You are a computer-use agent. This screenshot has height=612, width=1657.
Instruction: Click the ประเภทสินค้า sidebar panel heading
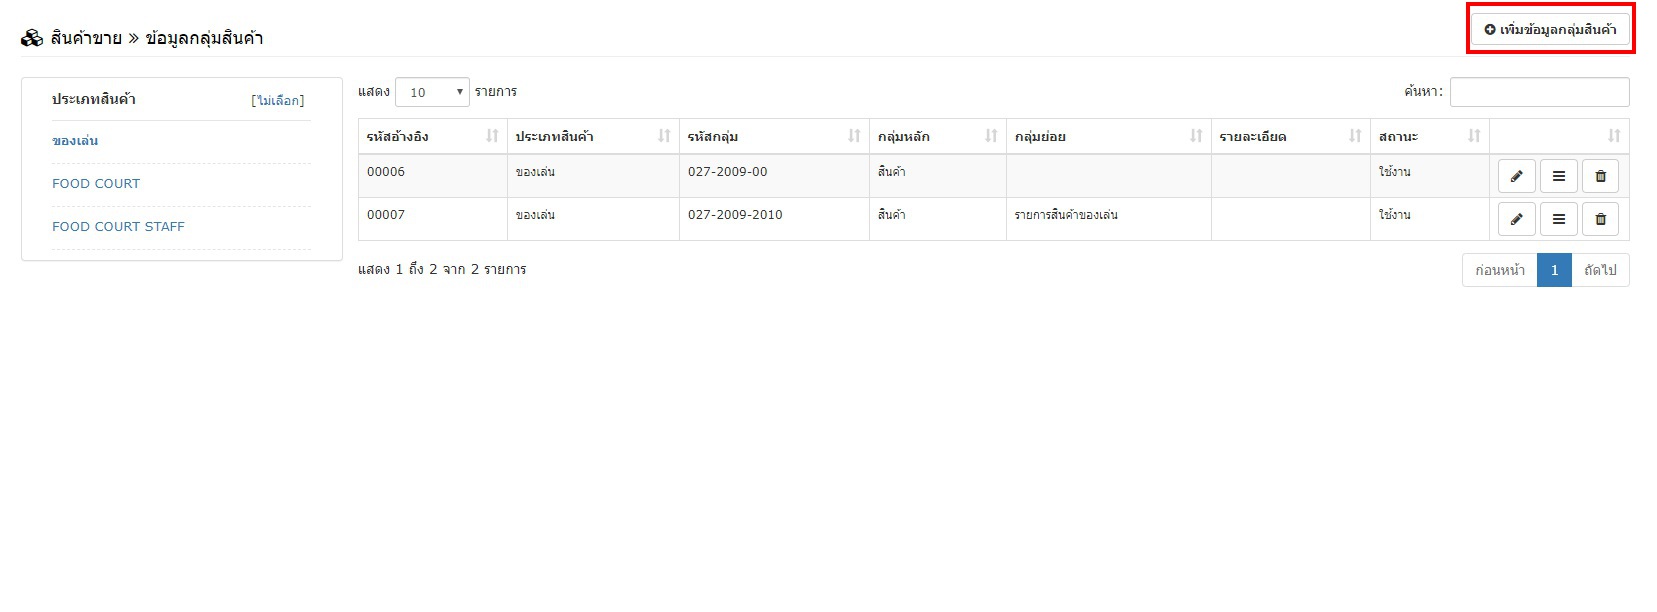[94, 99]
